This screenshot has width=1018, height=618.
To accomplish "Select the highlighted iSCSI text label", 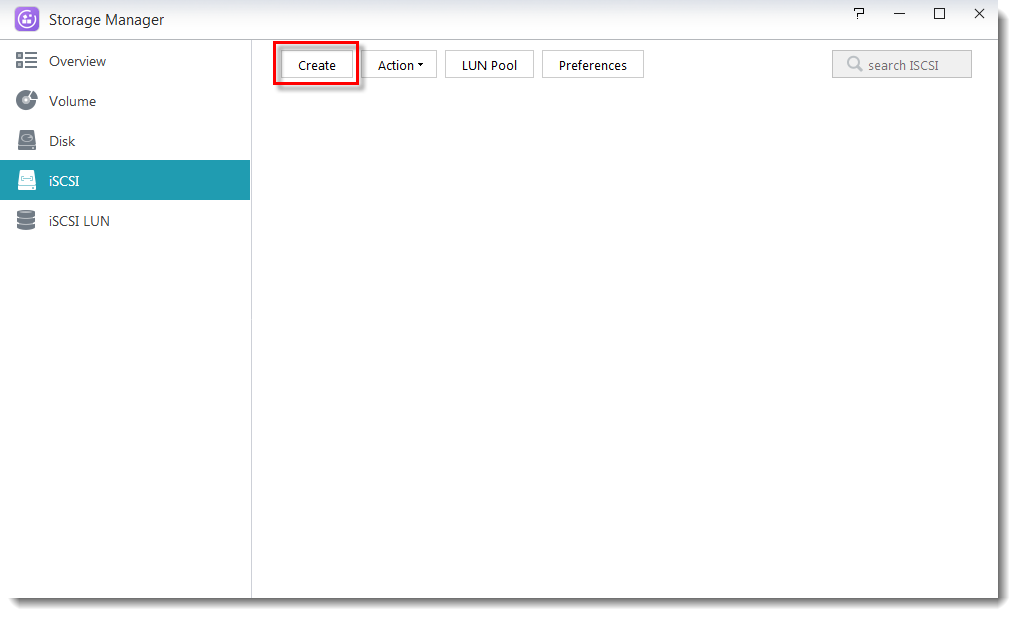I will [64, 181].
